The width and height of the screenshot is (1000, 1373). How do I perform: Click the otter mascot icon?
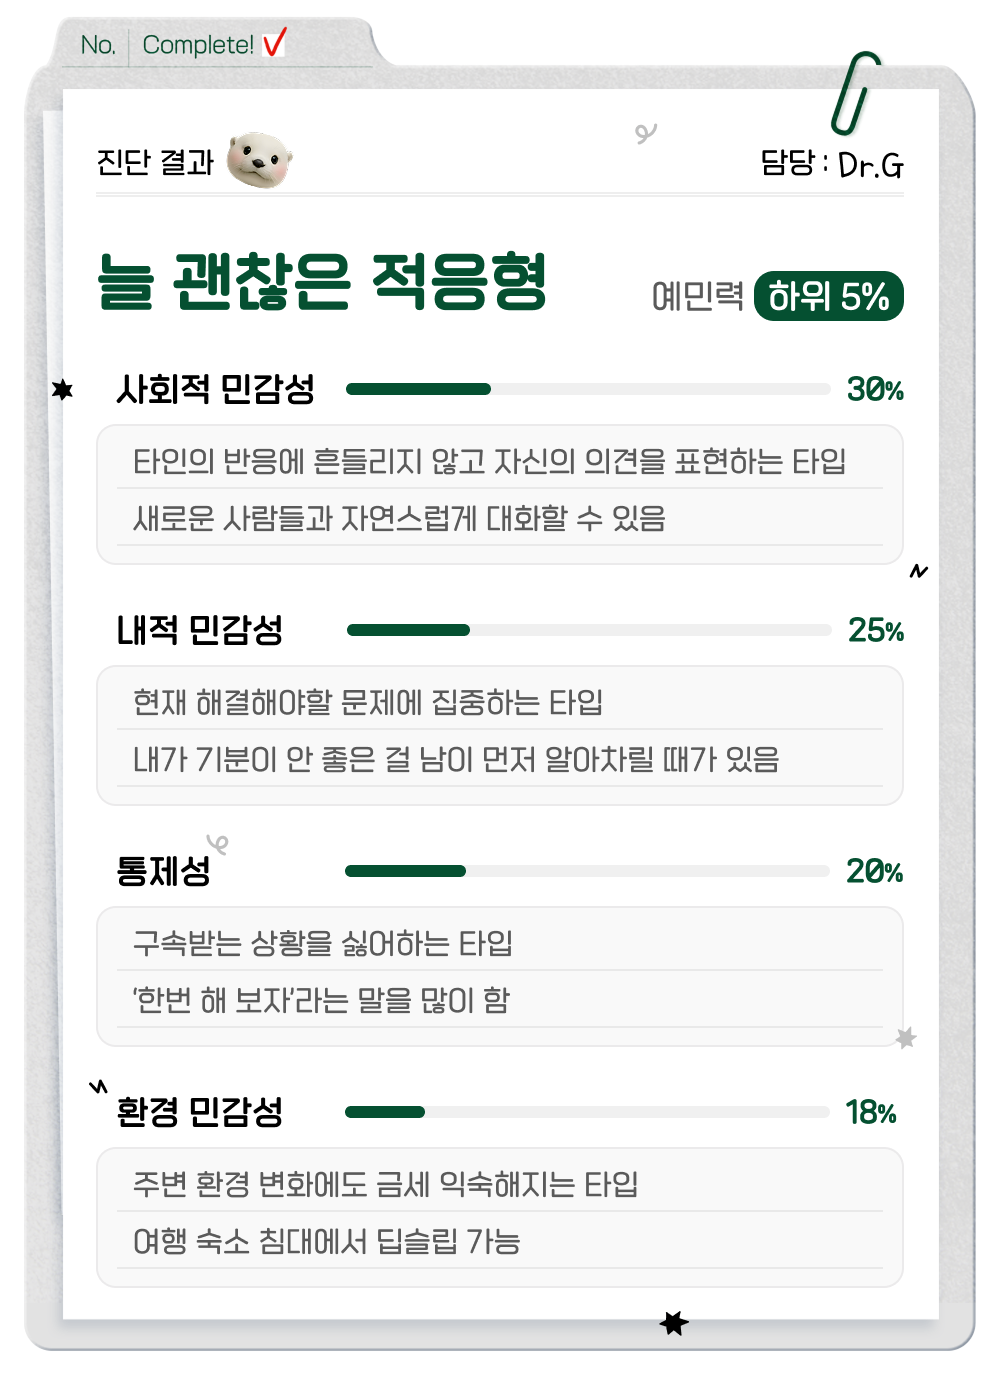coord(259,160)
